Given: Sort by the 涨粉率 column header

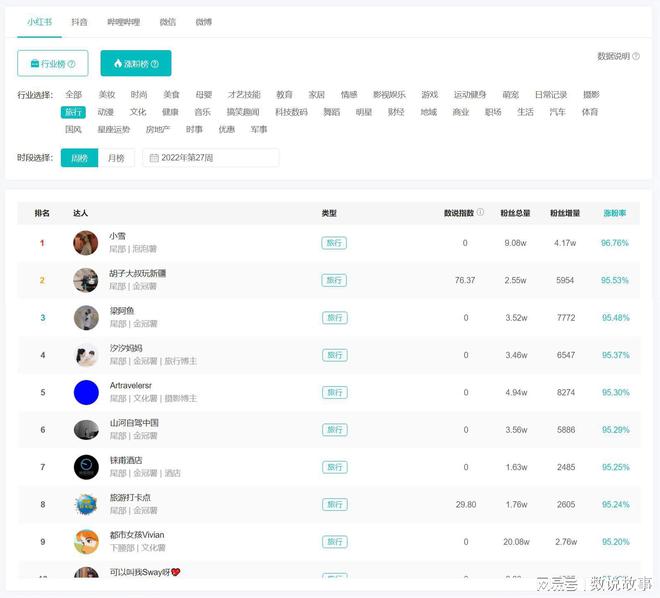Looking at the screenshot, I should (615, 213).
